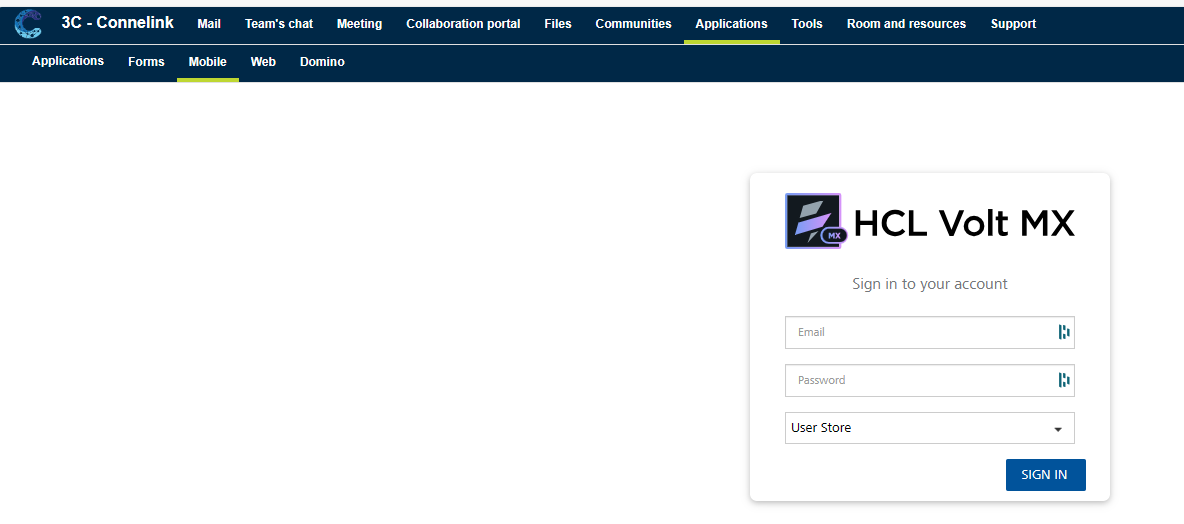The image size is (1184, 524).
Task: Click password manager icon in Password field
Action: pos(1064,380)
